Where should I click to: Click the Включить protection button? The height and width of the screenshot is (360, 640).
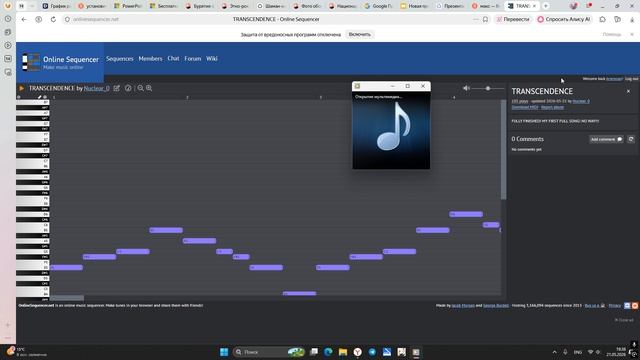360,34
